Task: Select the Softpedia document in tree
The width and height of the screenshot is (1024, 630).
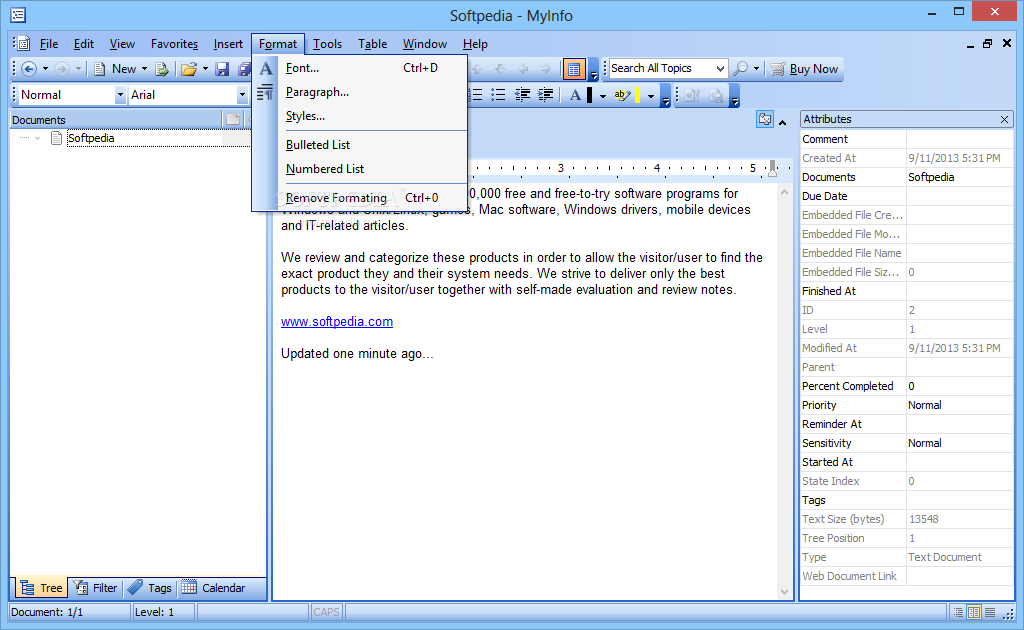Action: [91, 138]
